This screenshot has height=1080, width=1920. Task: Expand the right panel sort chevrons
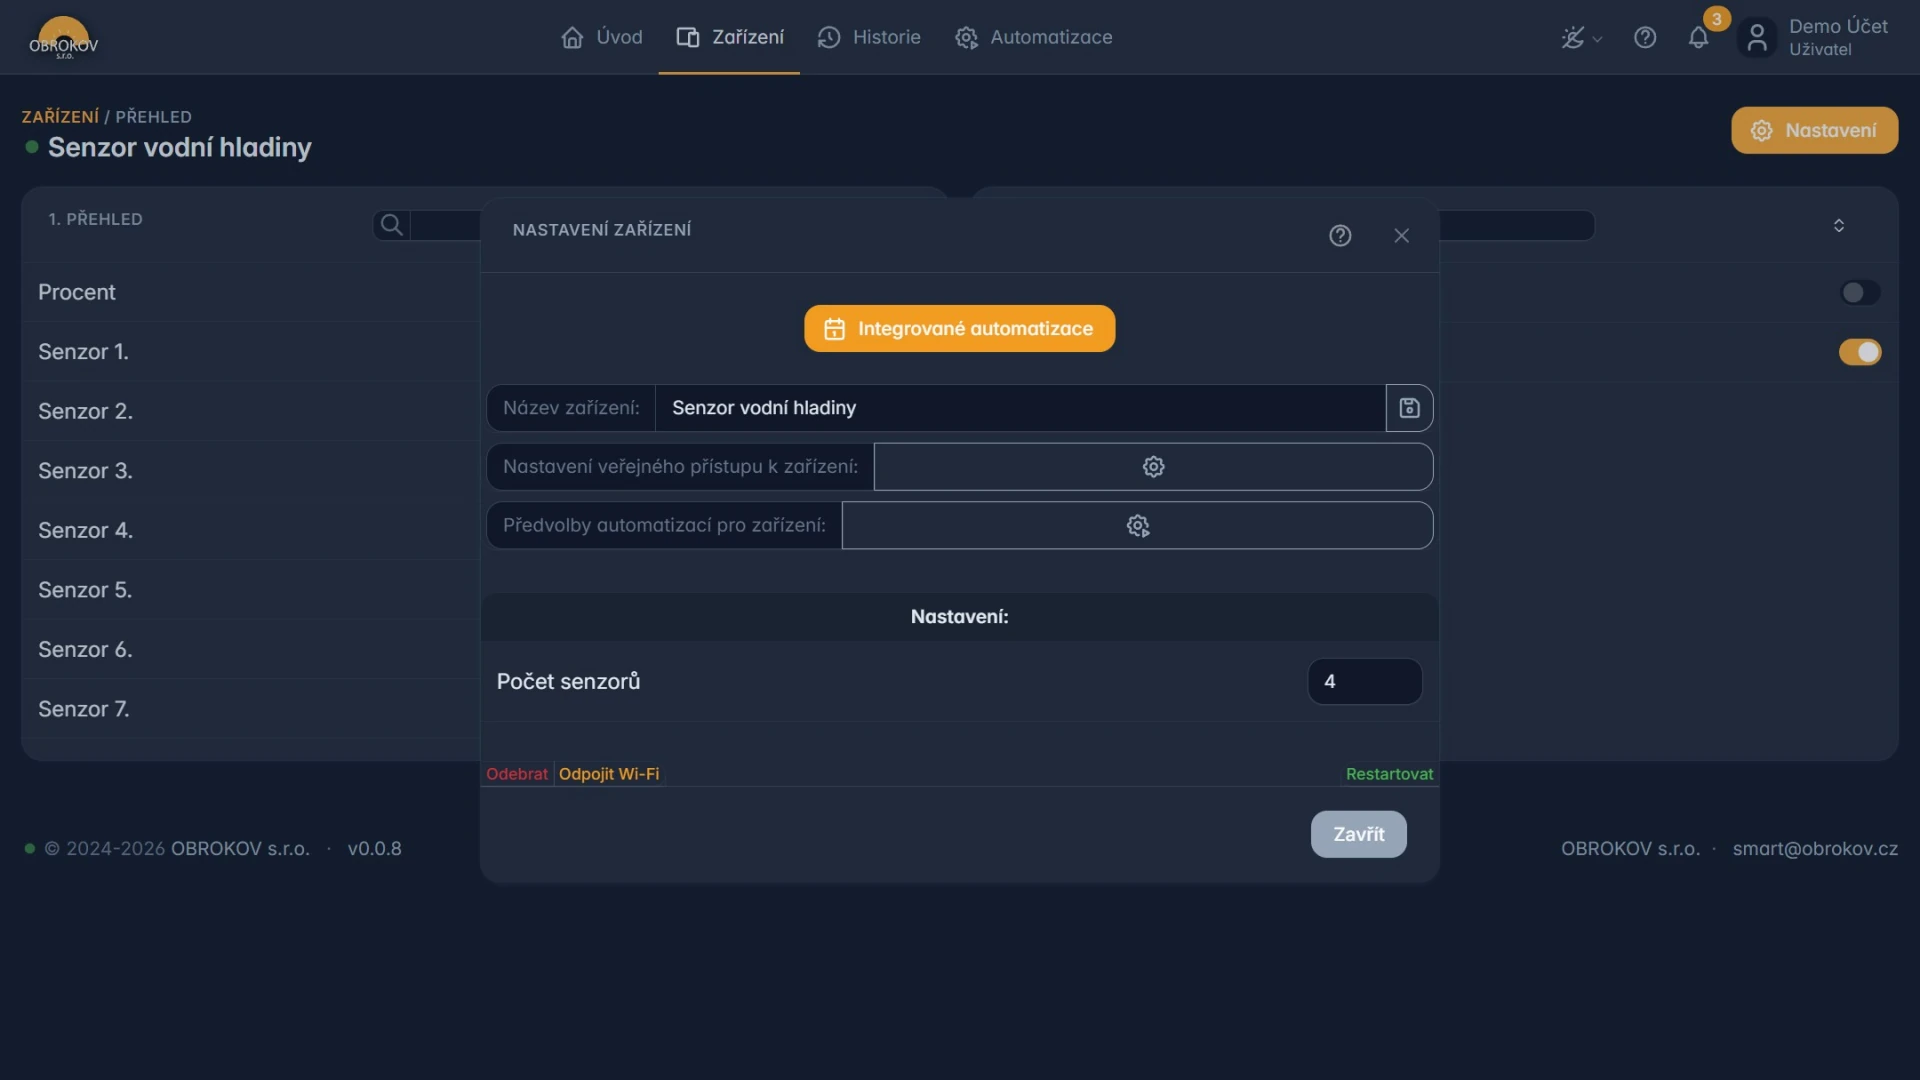1838,226
